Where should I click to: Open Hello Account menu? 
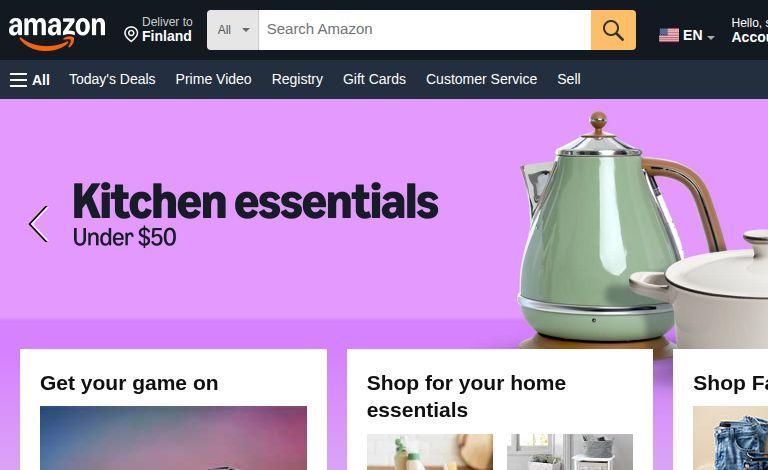pyautogui.click(x=749, y=30)
